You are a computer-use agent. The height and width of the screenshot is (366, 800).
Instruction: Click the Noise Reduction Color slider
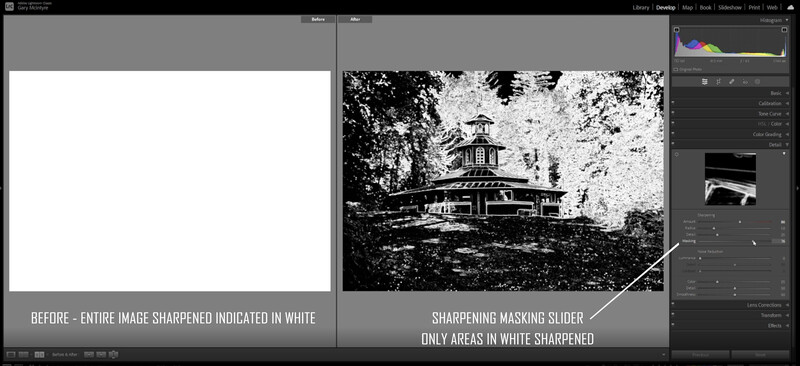coord(735,282)
